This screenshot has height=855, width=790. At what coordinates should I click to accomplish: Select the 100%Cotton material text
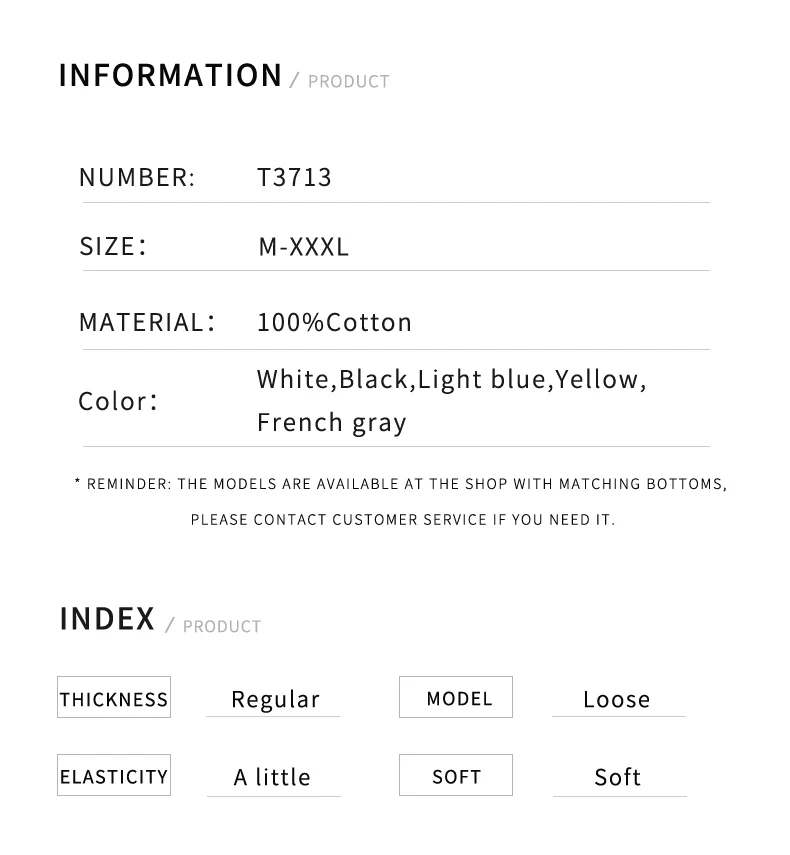[334, 322]
